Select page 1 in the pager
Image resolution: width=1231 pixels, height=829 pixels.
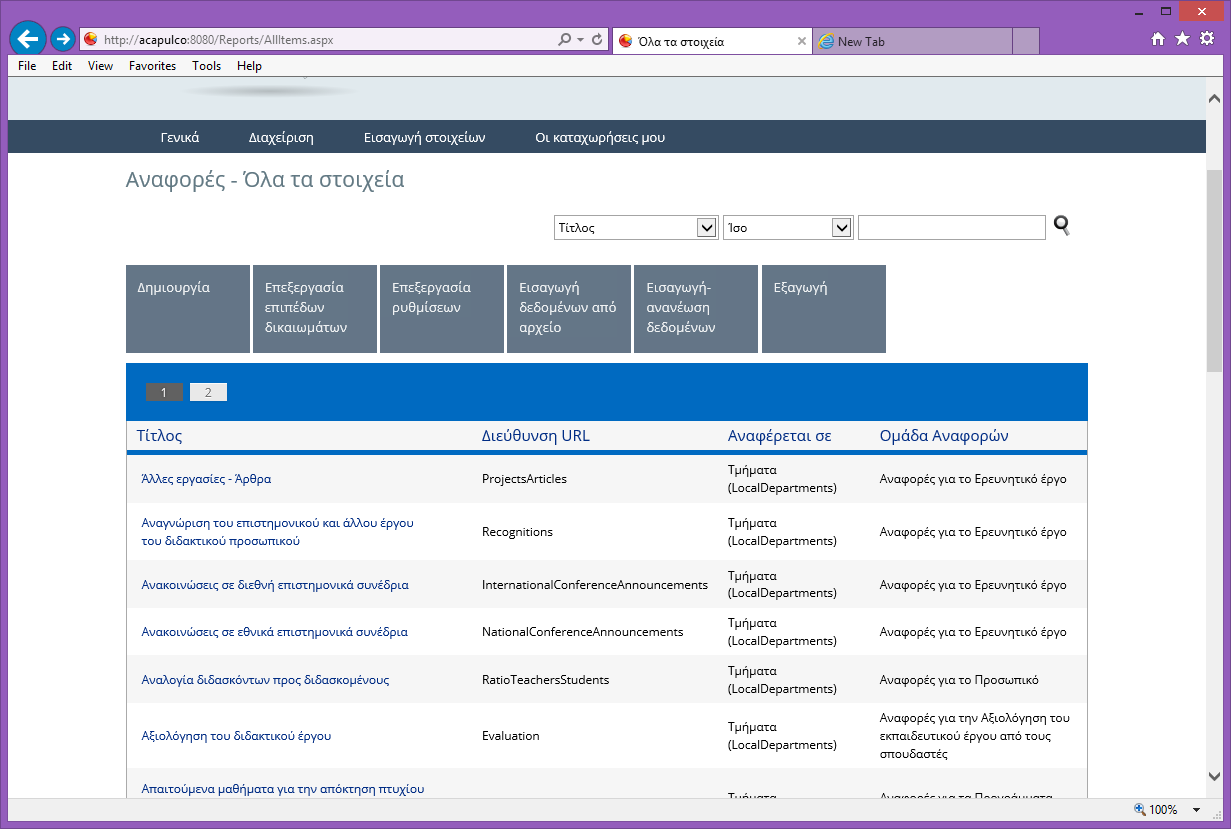(x=164, y=392)
